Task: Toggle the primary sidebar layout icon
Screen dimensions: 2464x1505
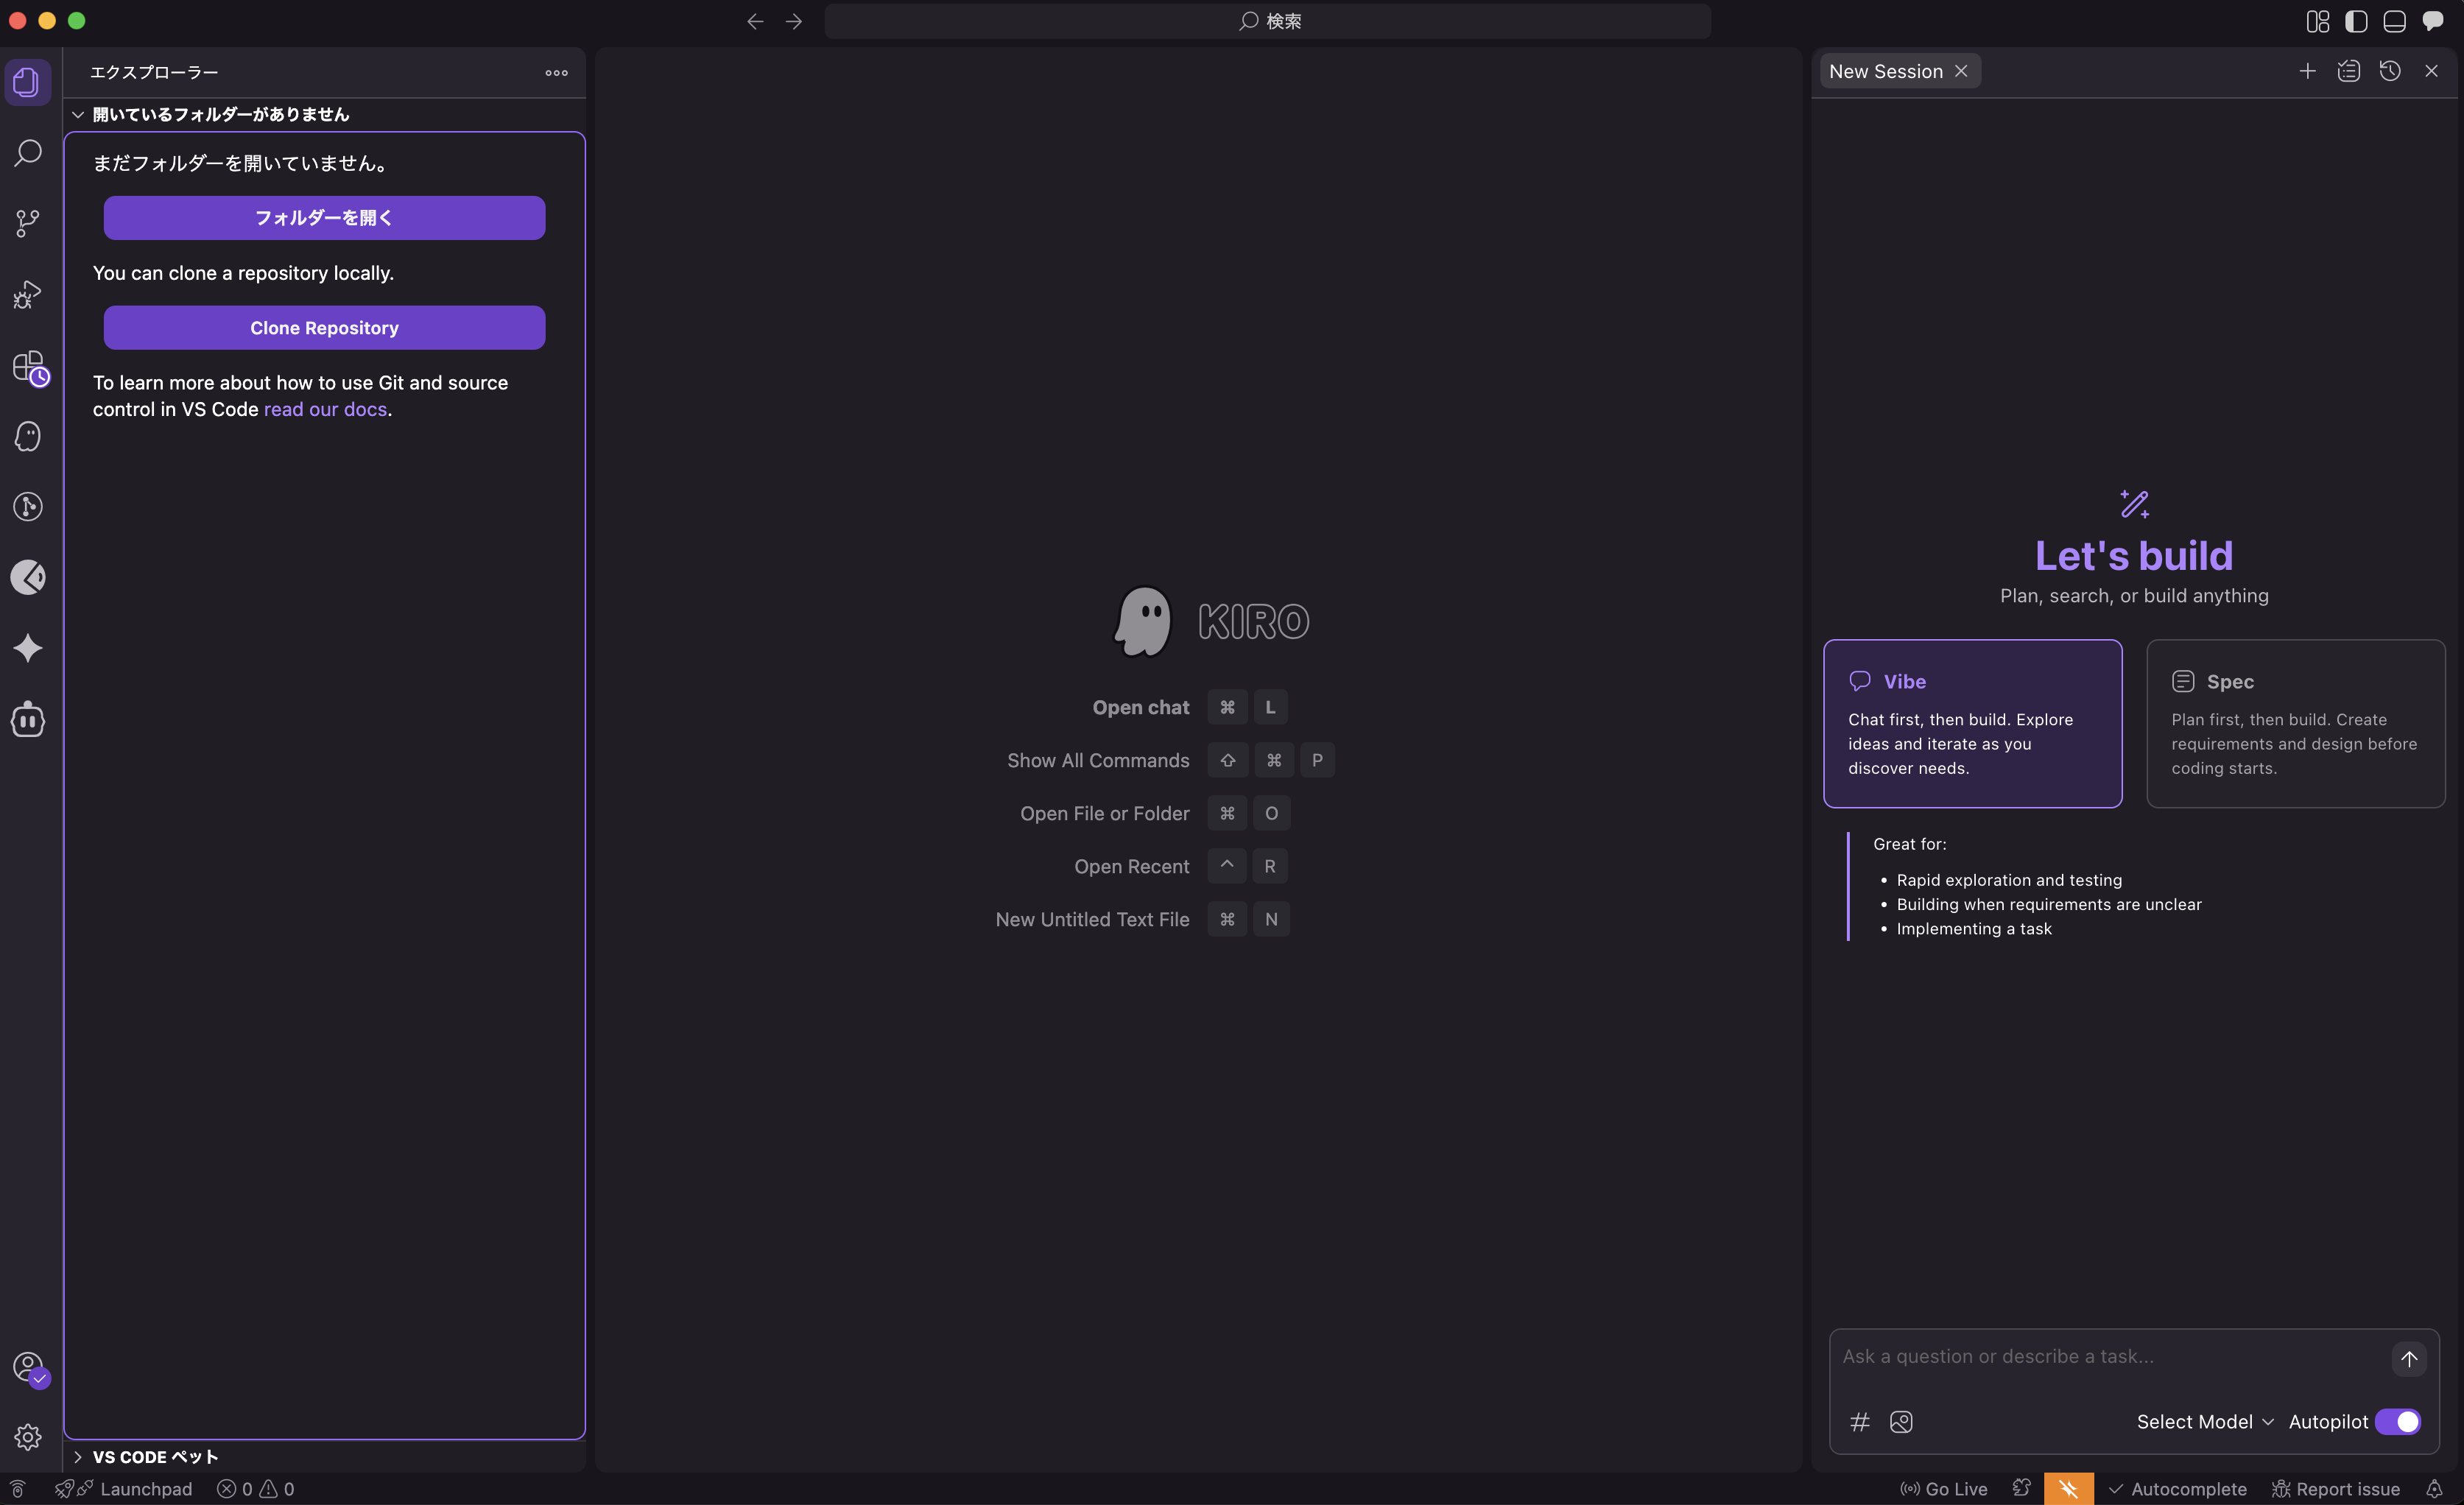Action: click(x=2356, y=21)
